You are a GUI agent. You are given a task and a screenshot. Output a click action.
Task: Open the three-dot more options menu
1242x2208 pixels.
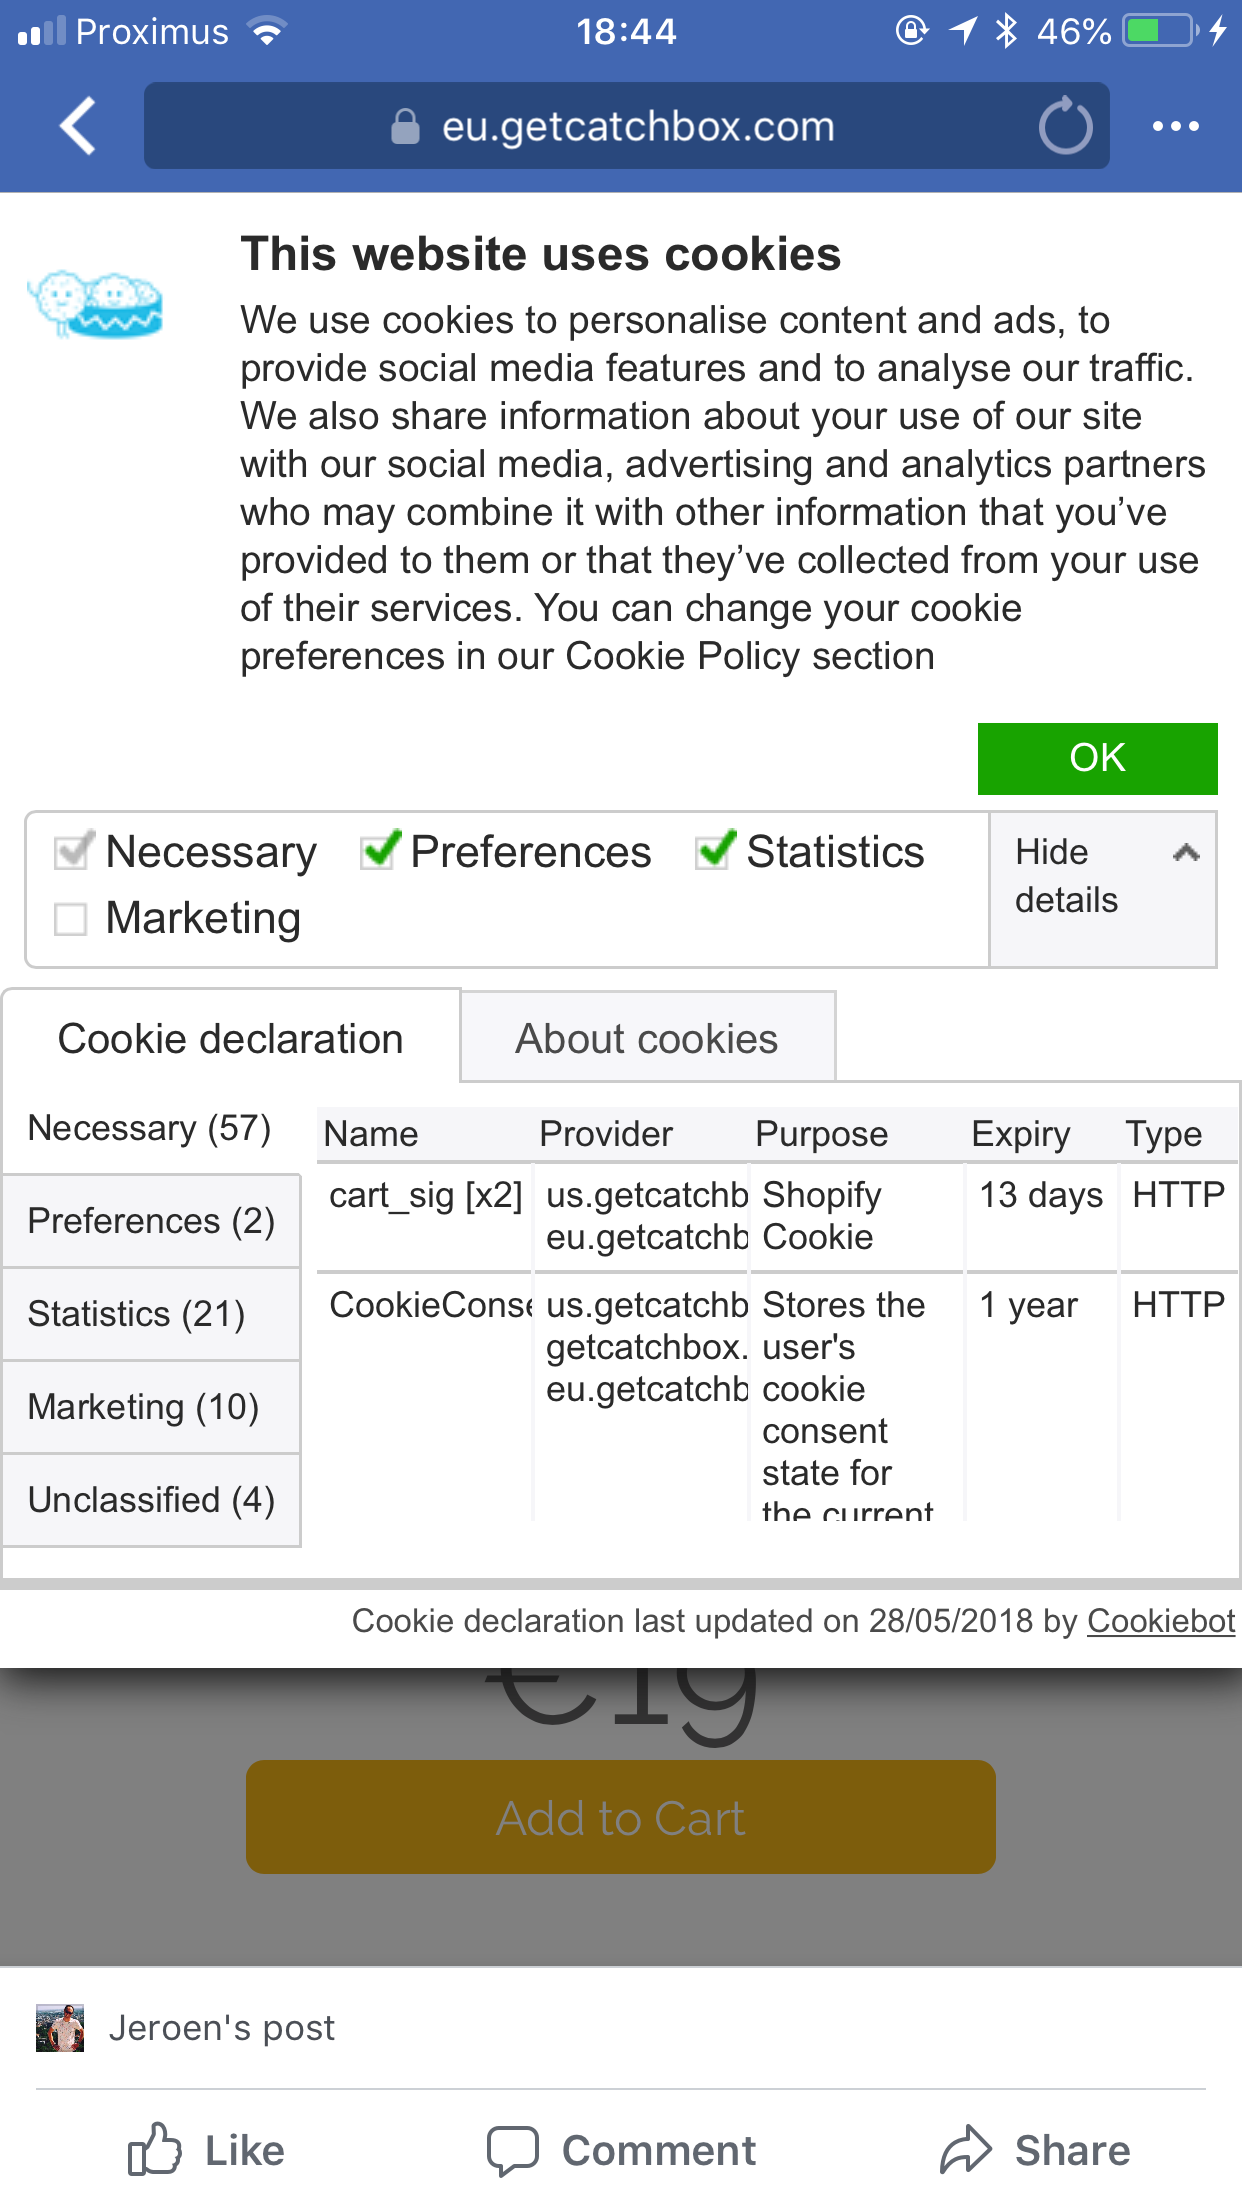pos(1175,126)
